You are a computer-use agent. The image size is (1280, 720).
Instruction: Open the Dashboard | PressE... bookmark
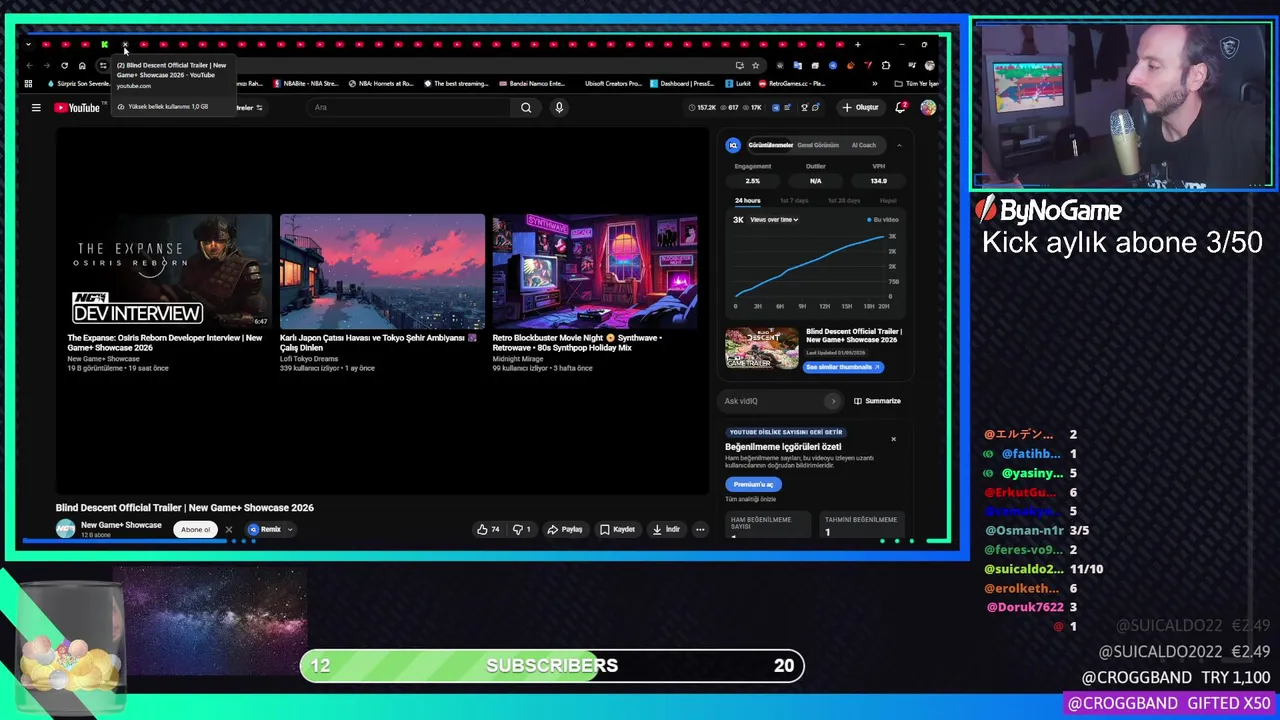tap(681, 84)
